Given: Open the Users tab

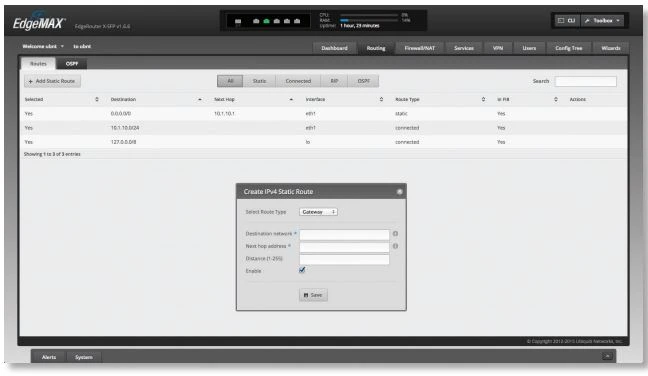Looking at the screenshot, I should click(x=529, y=48).
